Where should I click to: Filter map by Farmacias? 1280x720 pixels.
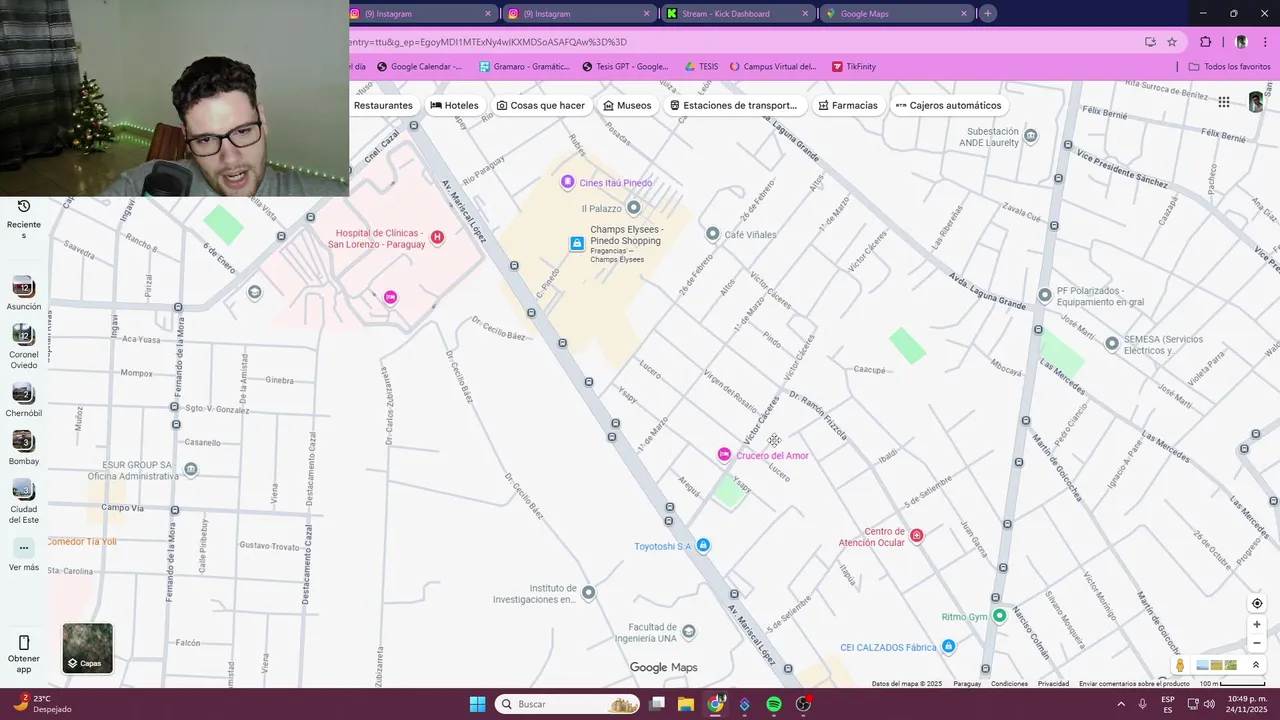847,105
